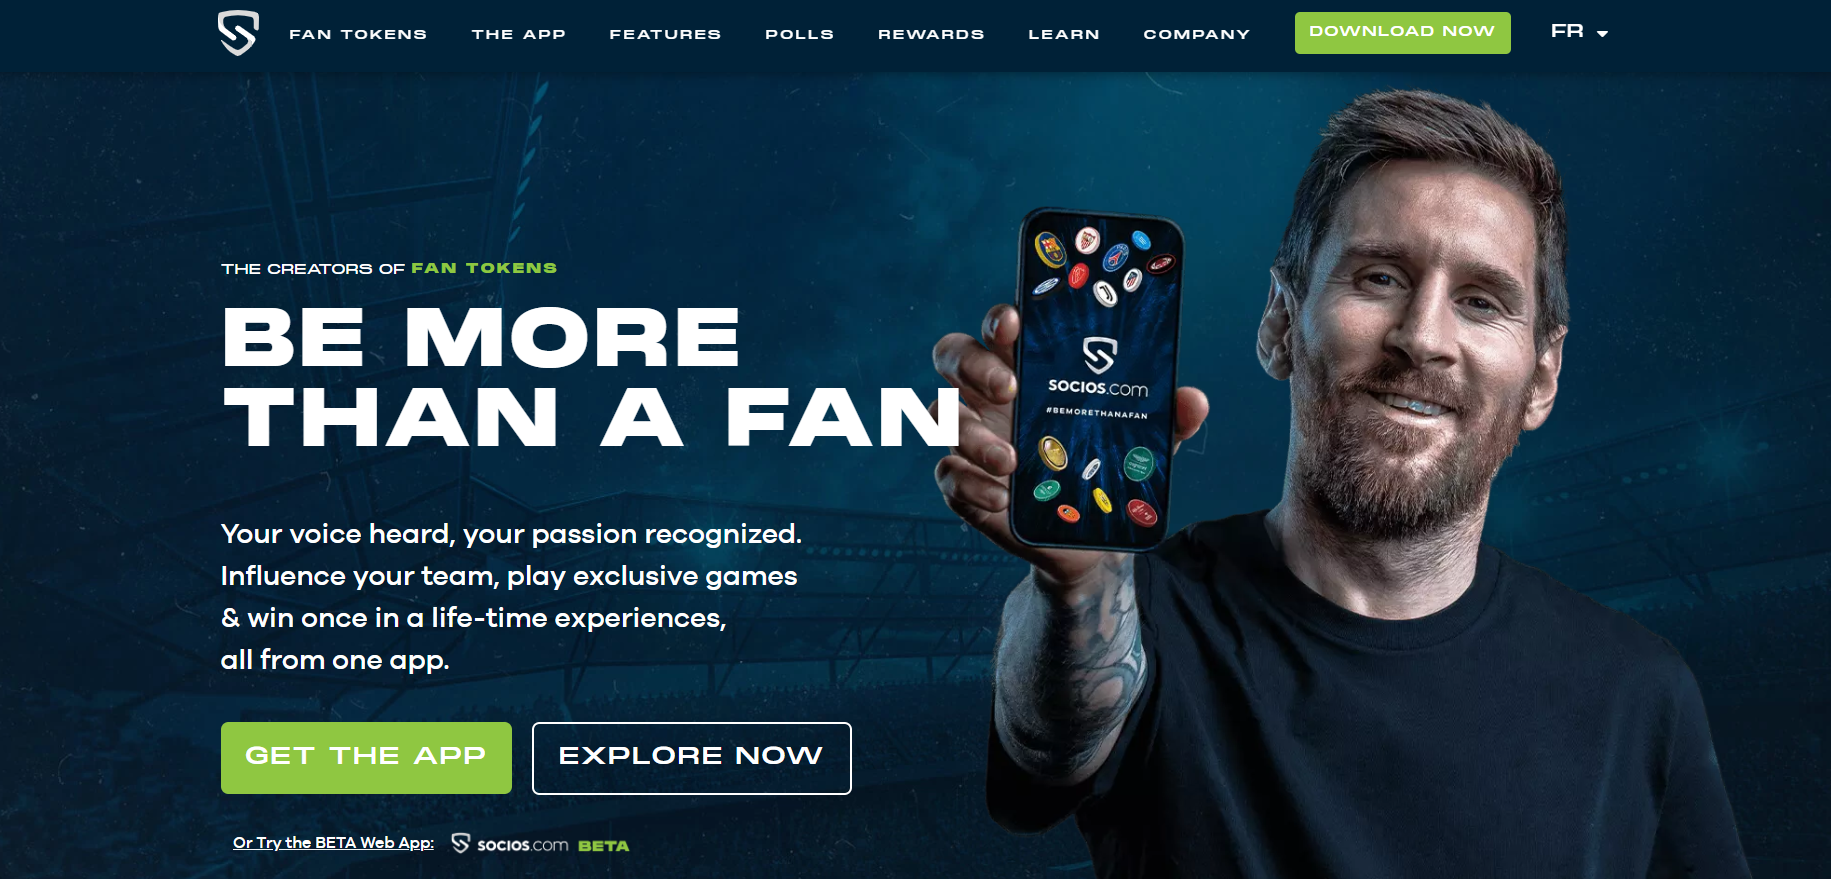Image resolution: width=1831 pixels, height=879 pixels.
Task: Expand the FR language dropdown
Action: click(x=1579, y=32)
